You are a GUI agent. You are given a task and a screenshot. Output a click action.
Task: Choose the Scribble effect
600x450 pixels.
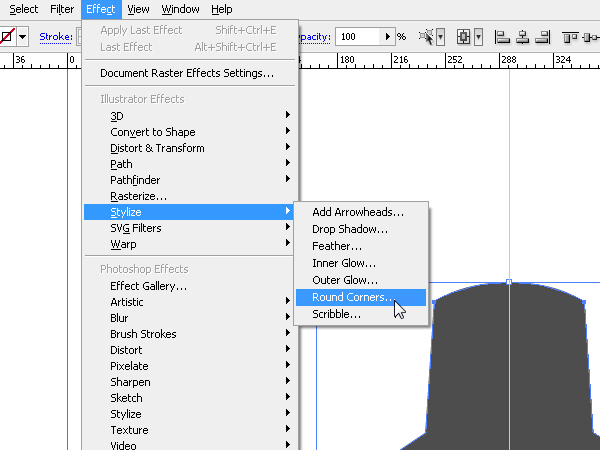click(336, 314)
